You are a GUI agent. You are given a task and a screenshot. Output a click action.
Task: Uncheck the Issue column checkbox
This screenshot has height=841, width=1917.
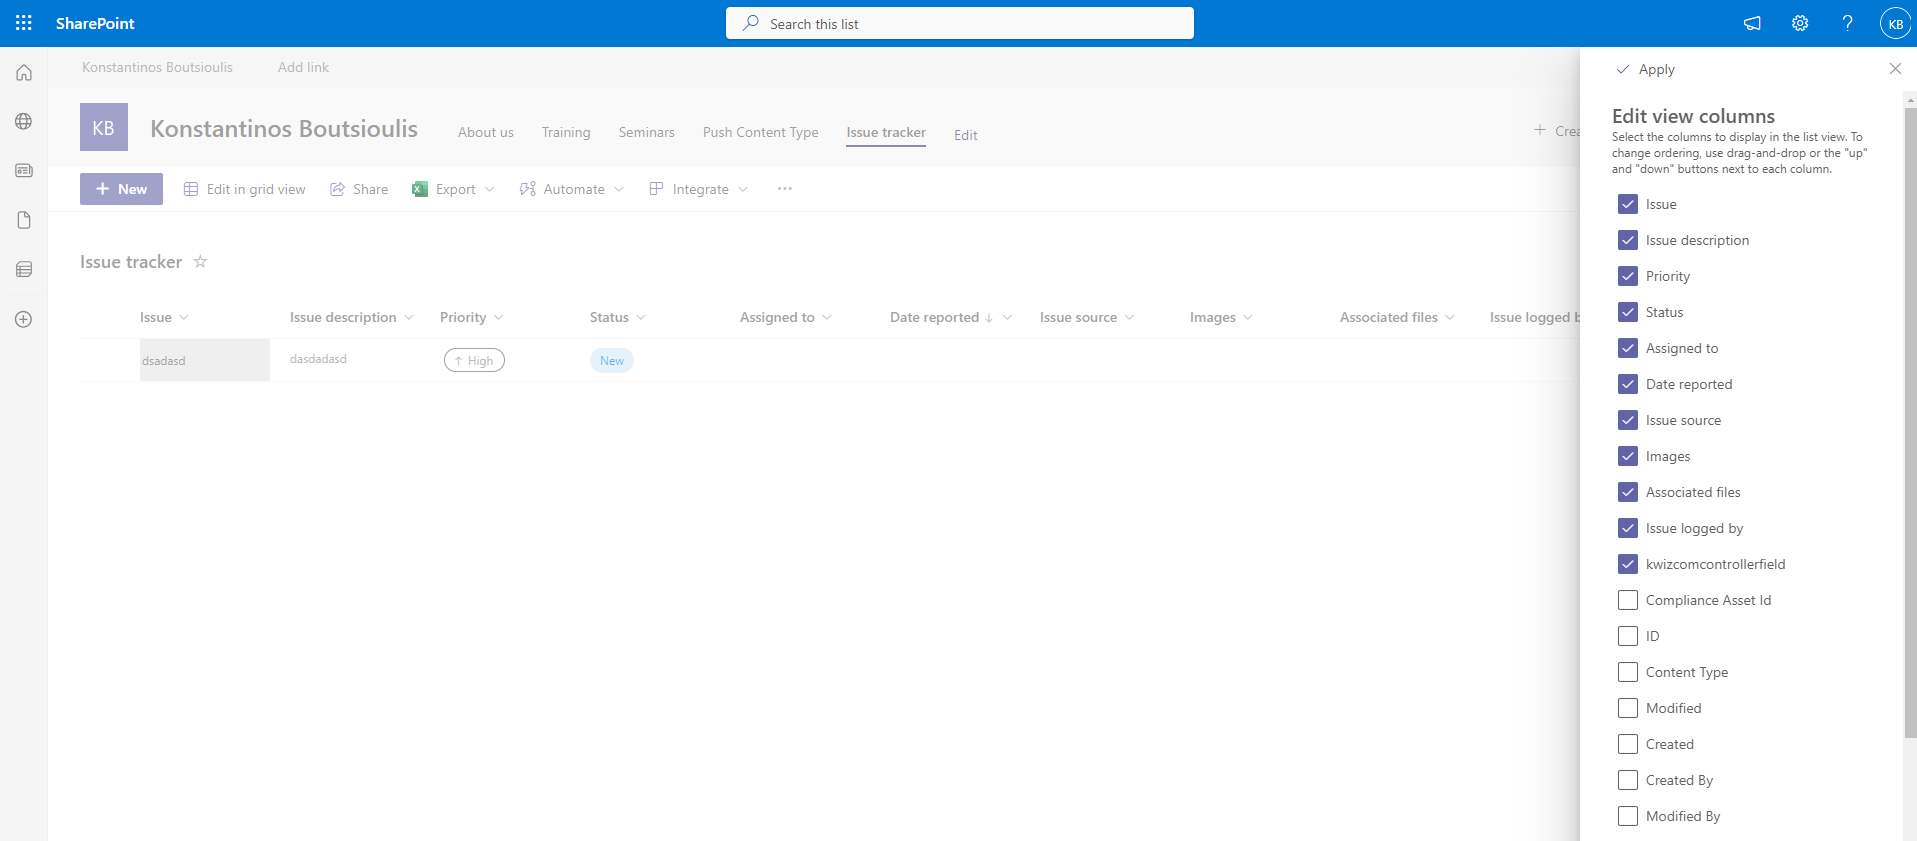tap(1628, 204)
